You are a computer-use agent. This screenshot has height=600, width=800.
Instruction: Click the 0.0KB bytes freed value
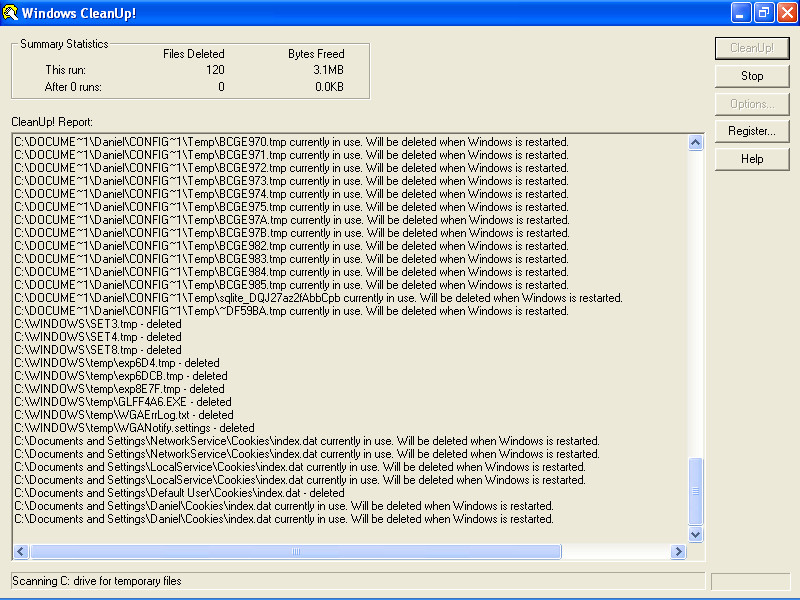pyautogui.click(x=329, y=87)
